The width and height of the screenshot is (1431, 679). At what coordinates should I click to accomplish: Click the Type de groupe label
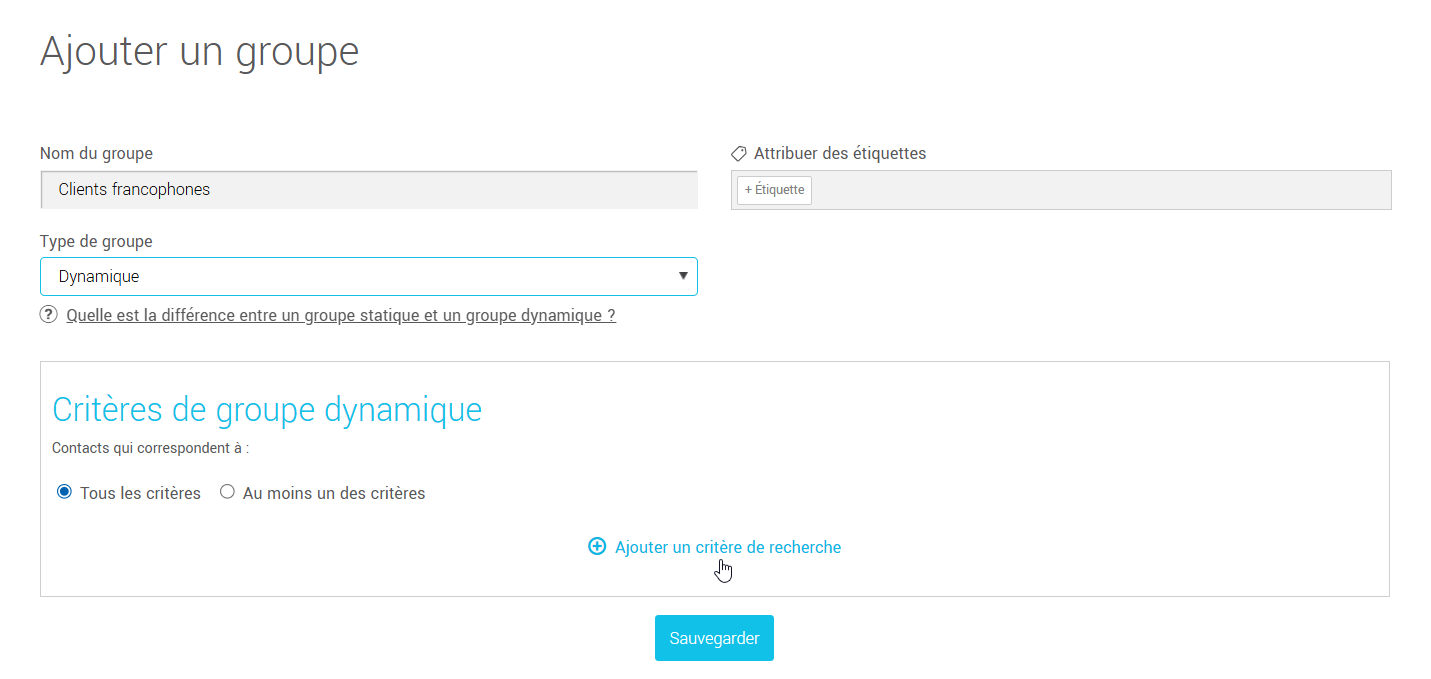pos(95,241)
